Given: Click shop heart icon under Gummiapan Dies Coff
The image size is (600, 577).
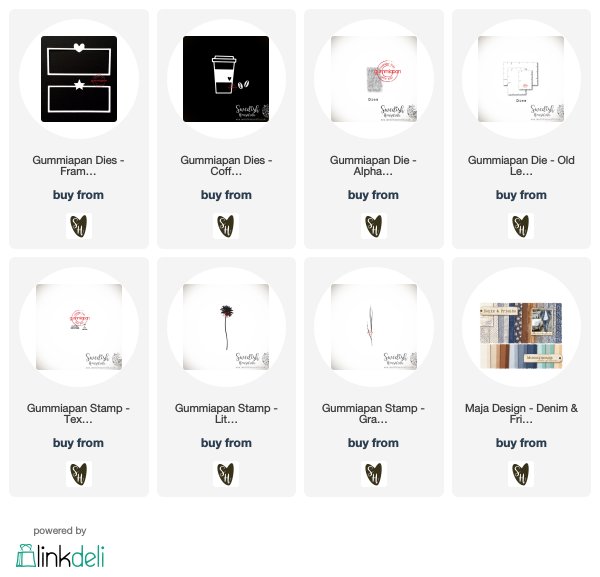Looking at the screenshot, I should tap(226, 226).
